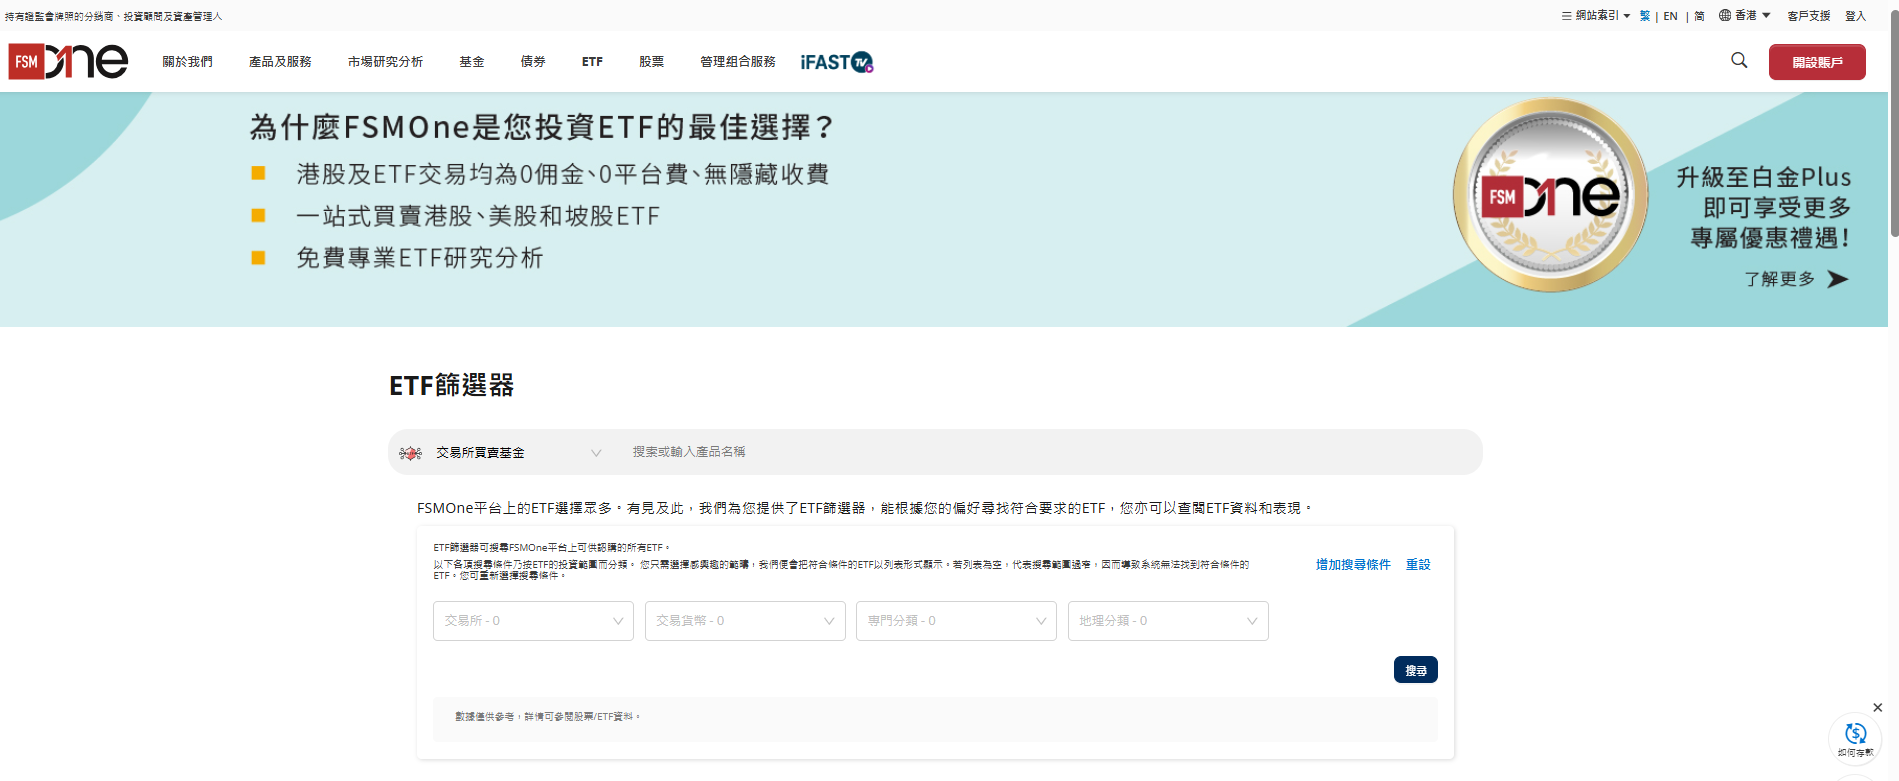Click the FSMOne logo in header
Viewport: 1899px width, 781px height.
coord(68,61)
